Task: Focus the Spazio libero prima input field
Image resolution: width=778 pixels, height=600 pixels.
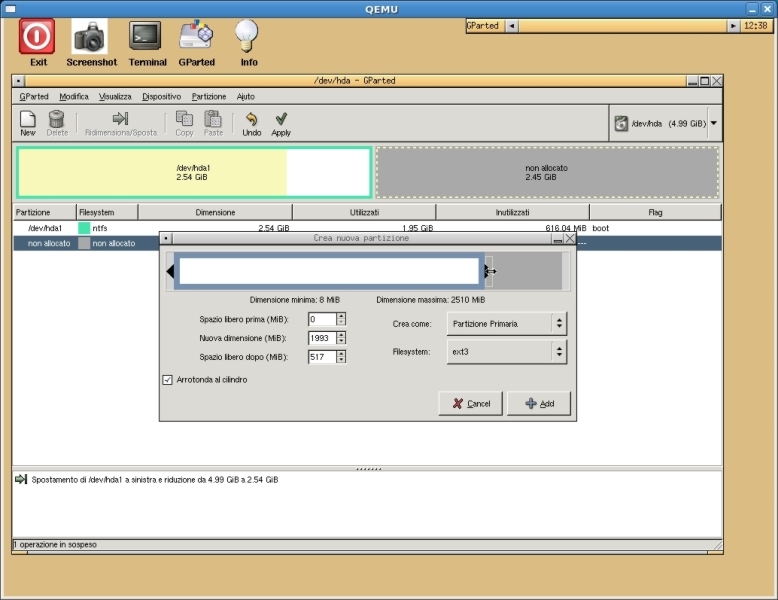Action: coord(322,319)
